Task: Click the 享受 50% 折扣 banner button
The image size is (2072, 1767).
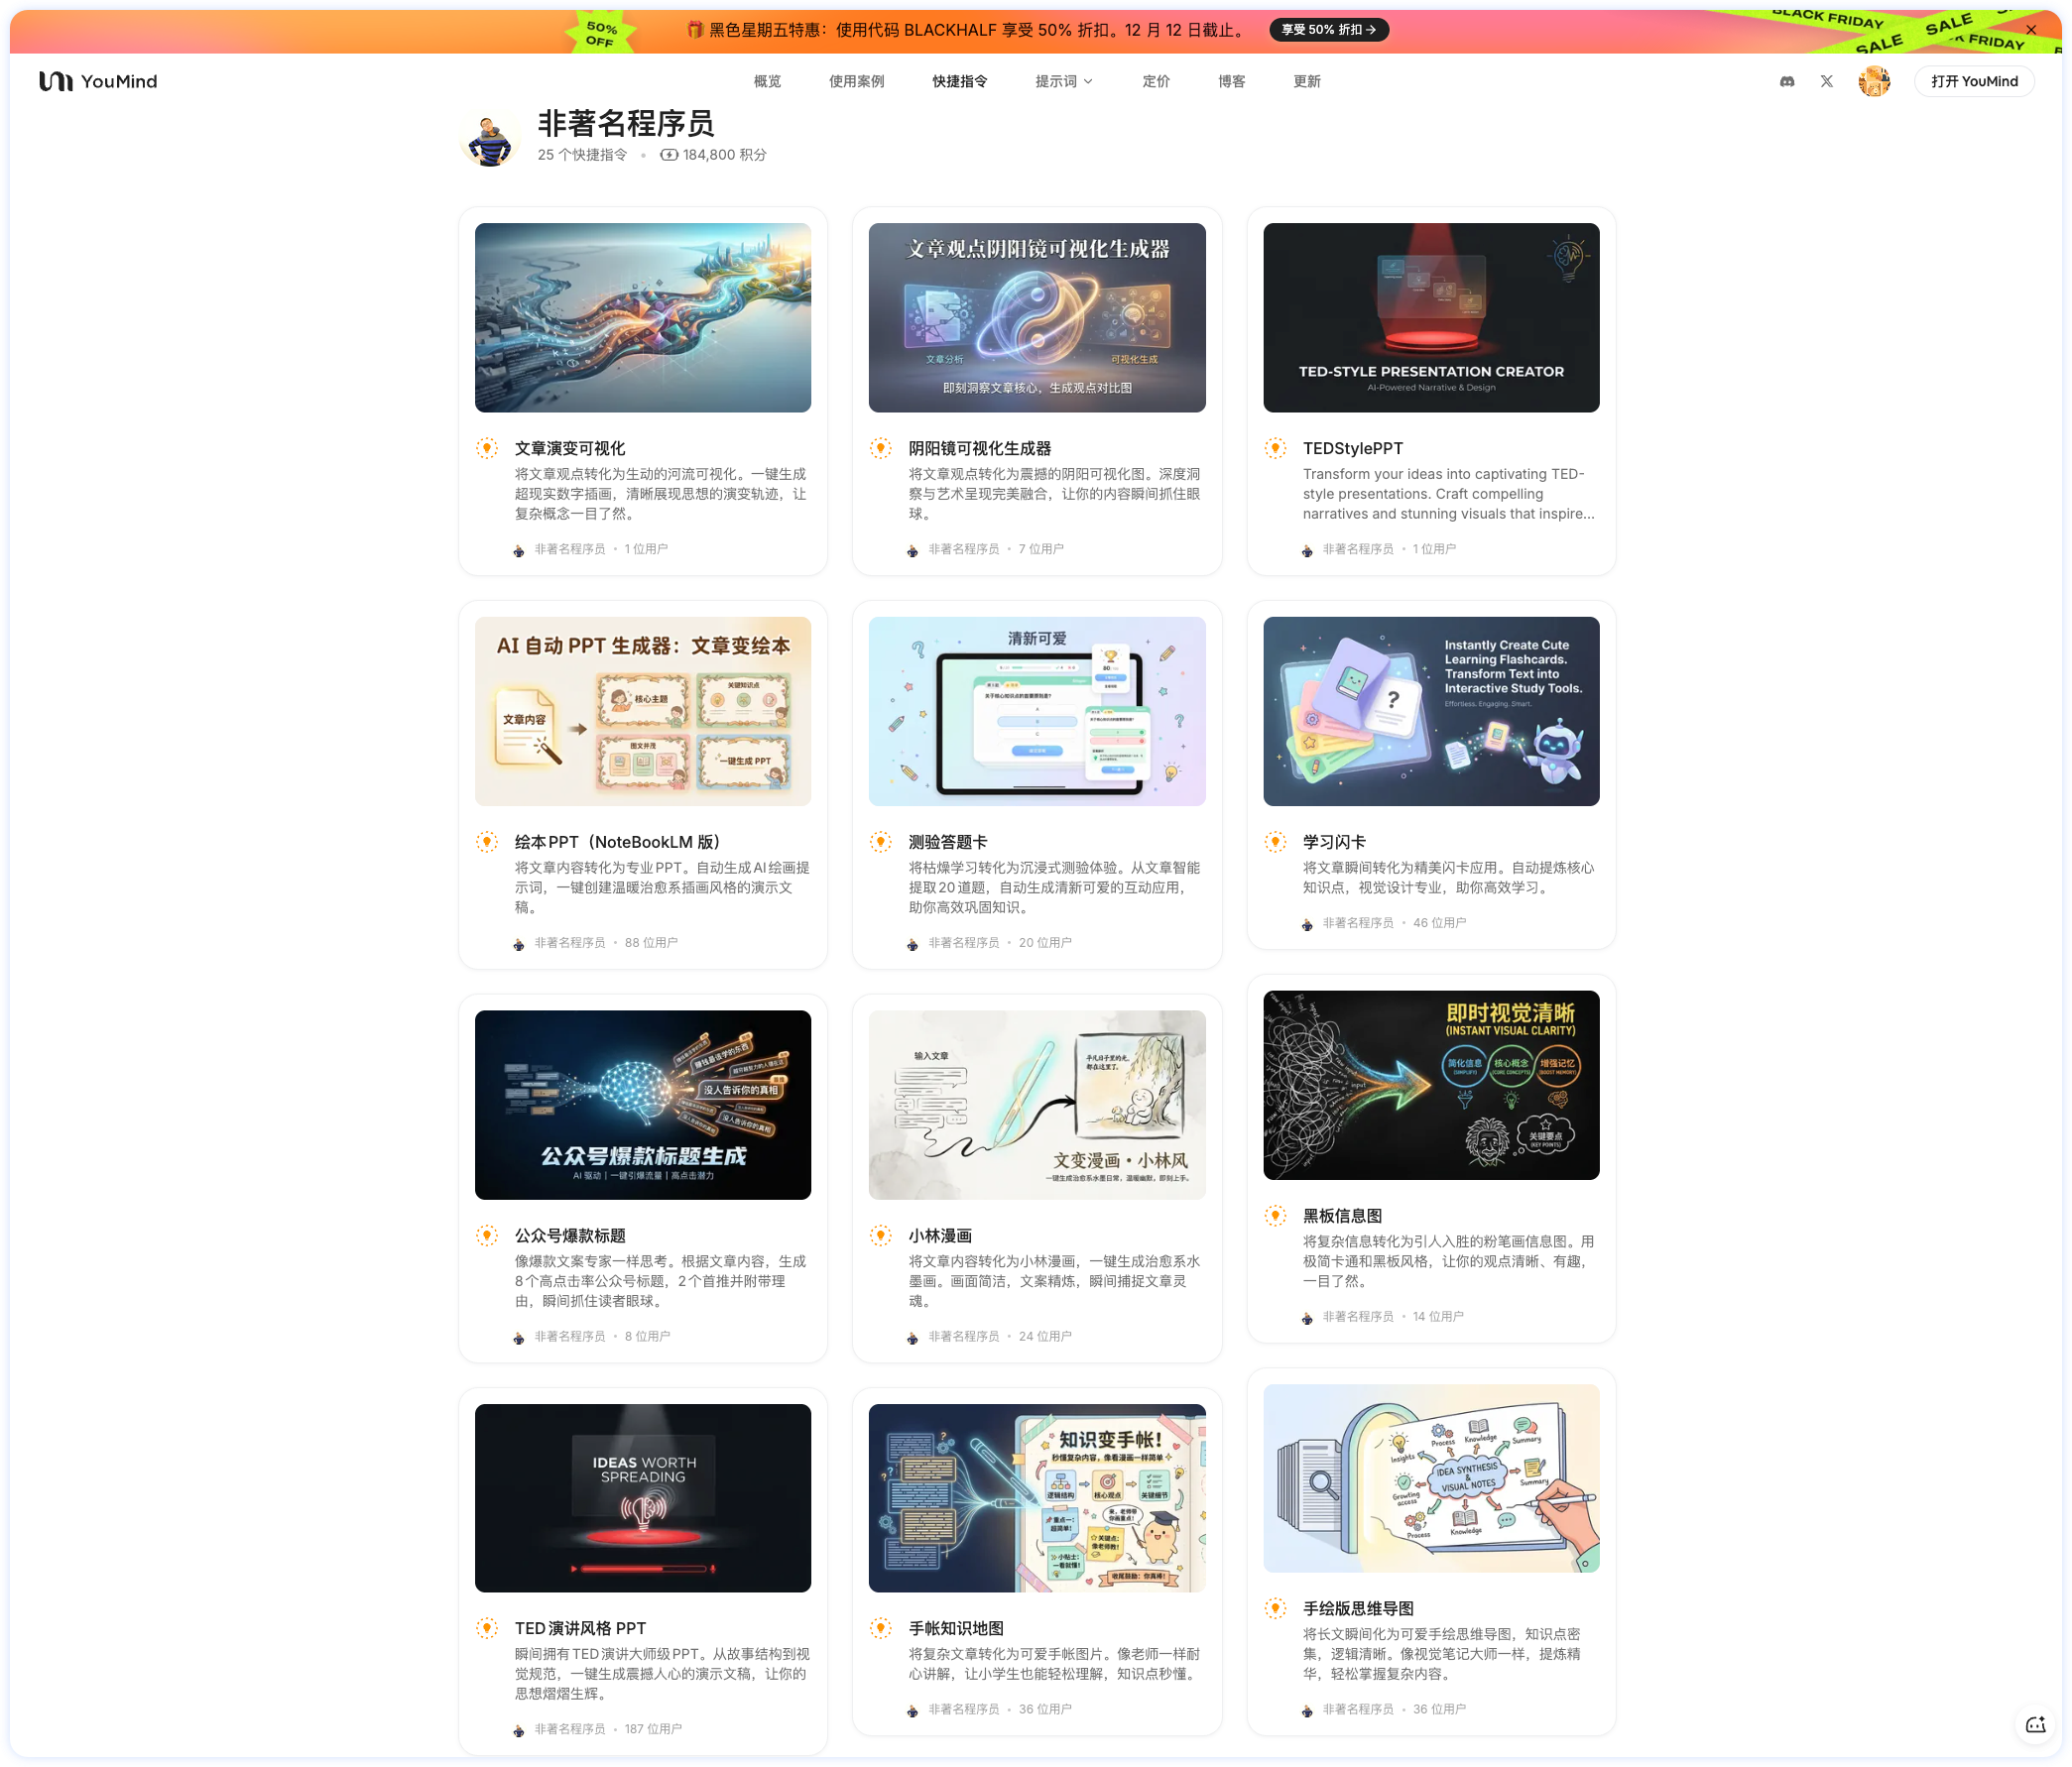Action: point(1328,30)
